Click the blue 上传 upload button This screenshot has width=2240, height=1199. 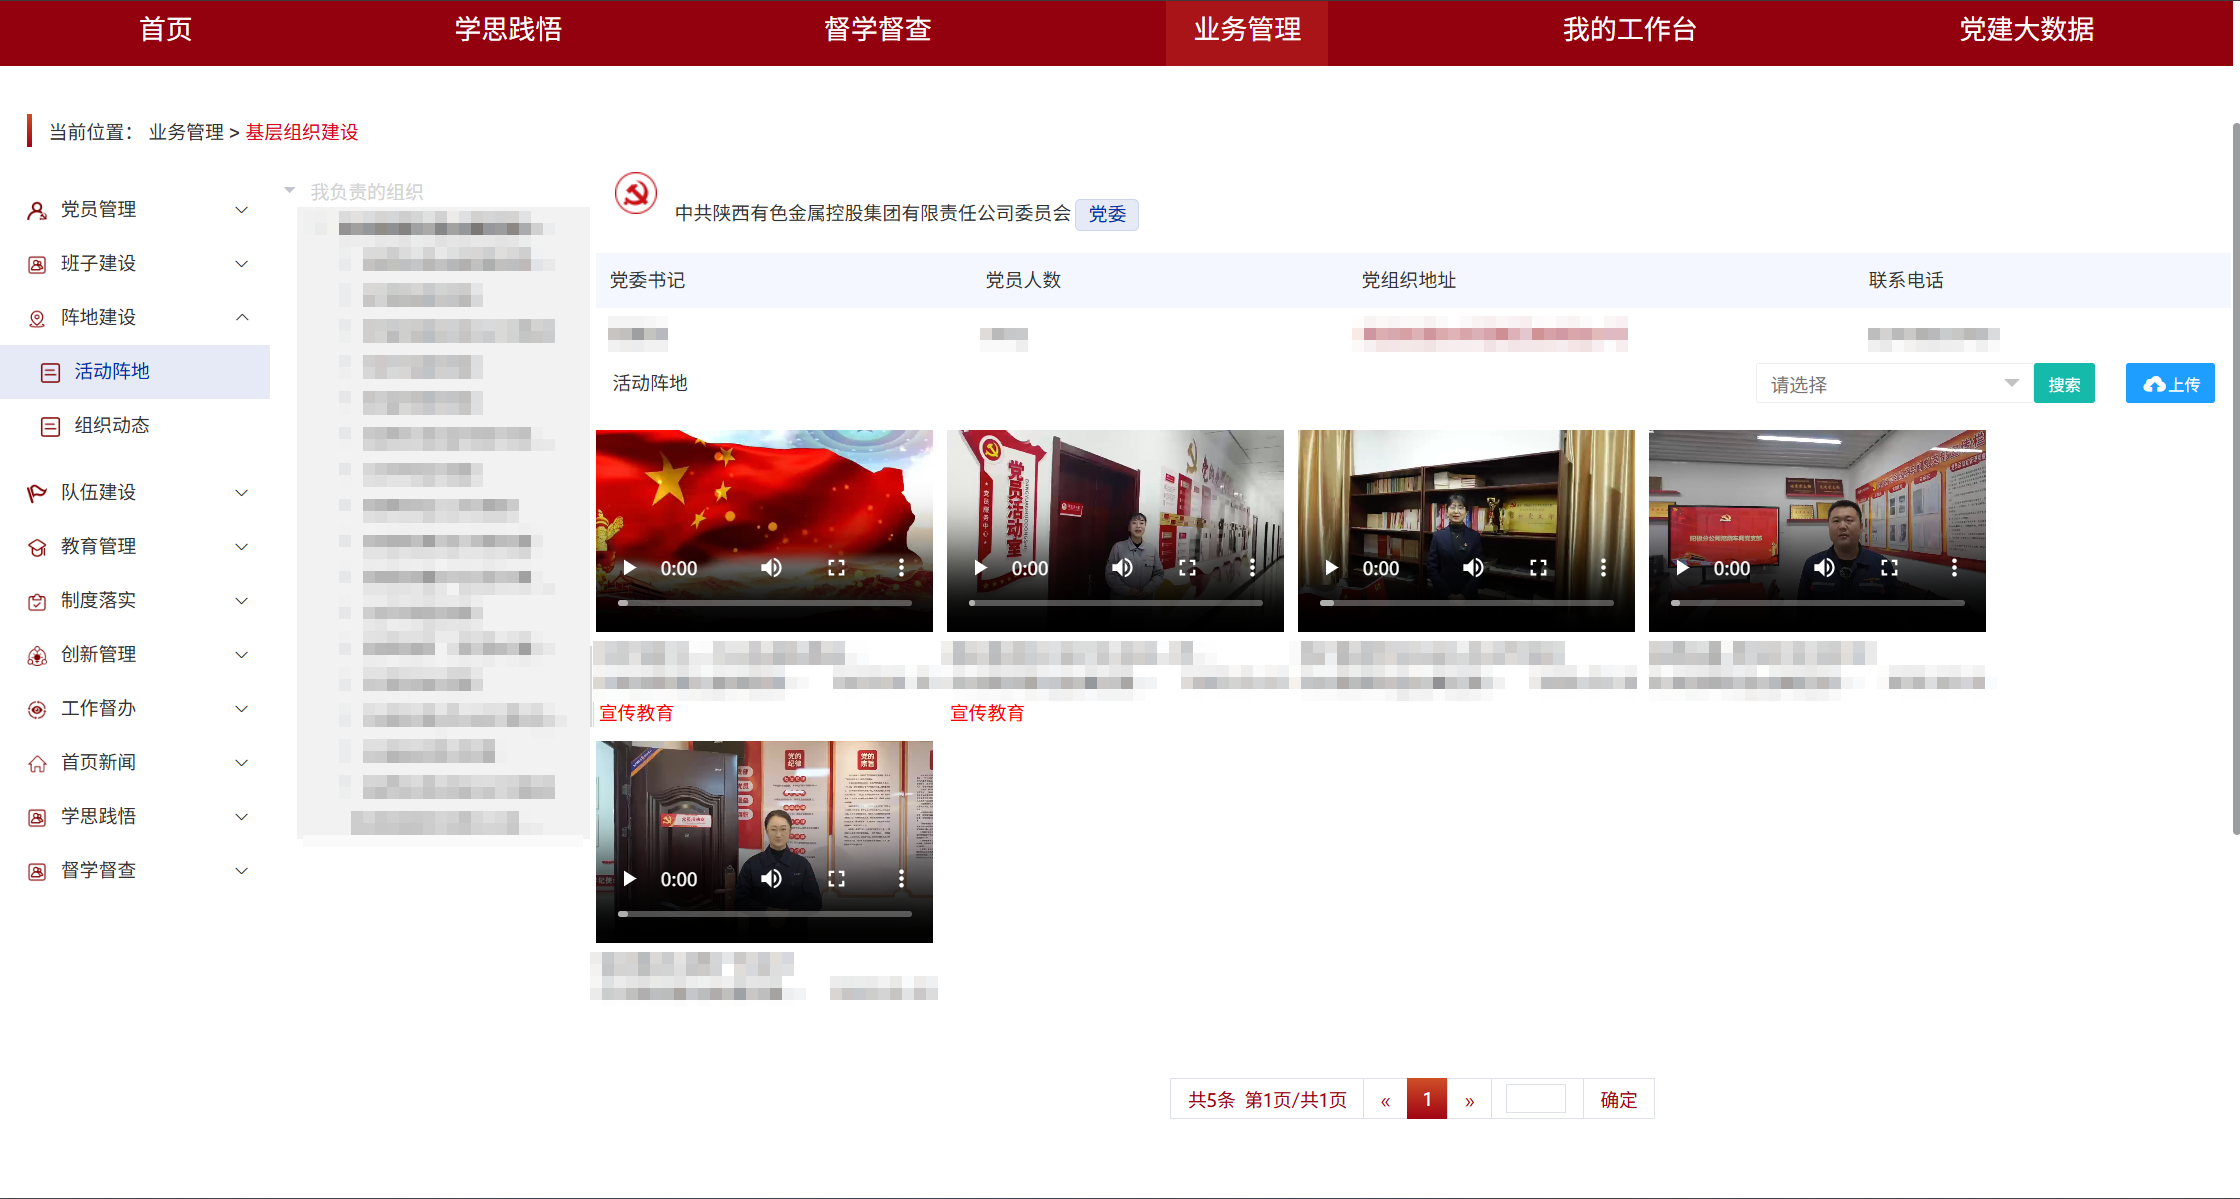(x=2169, y=384)
